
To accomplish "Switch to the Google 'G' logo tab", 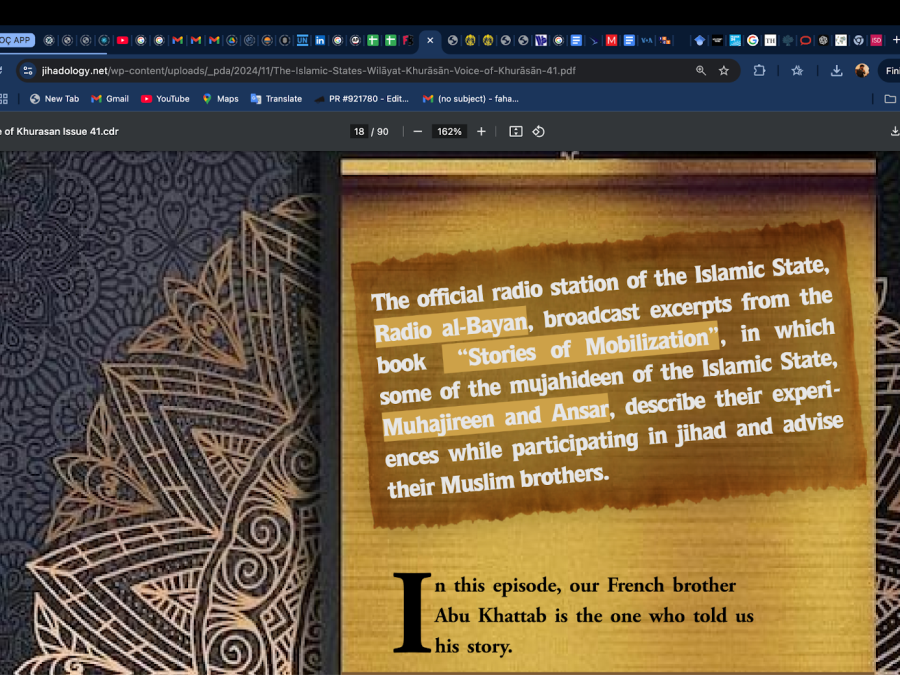I will coord(752,40).
